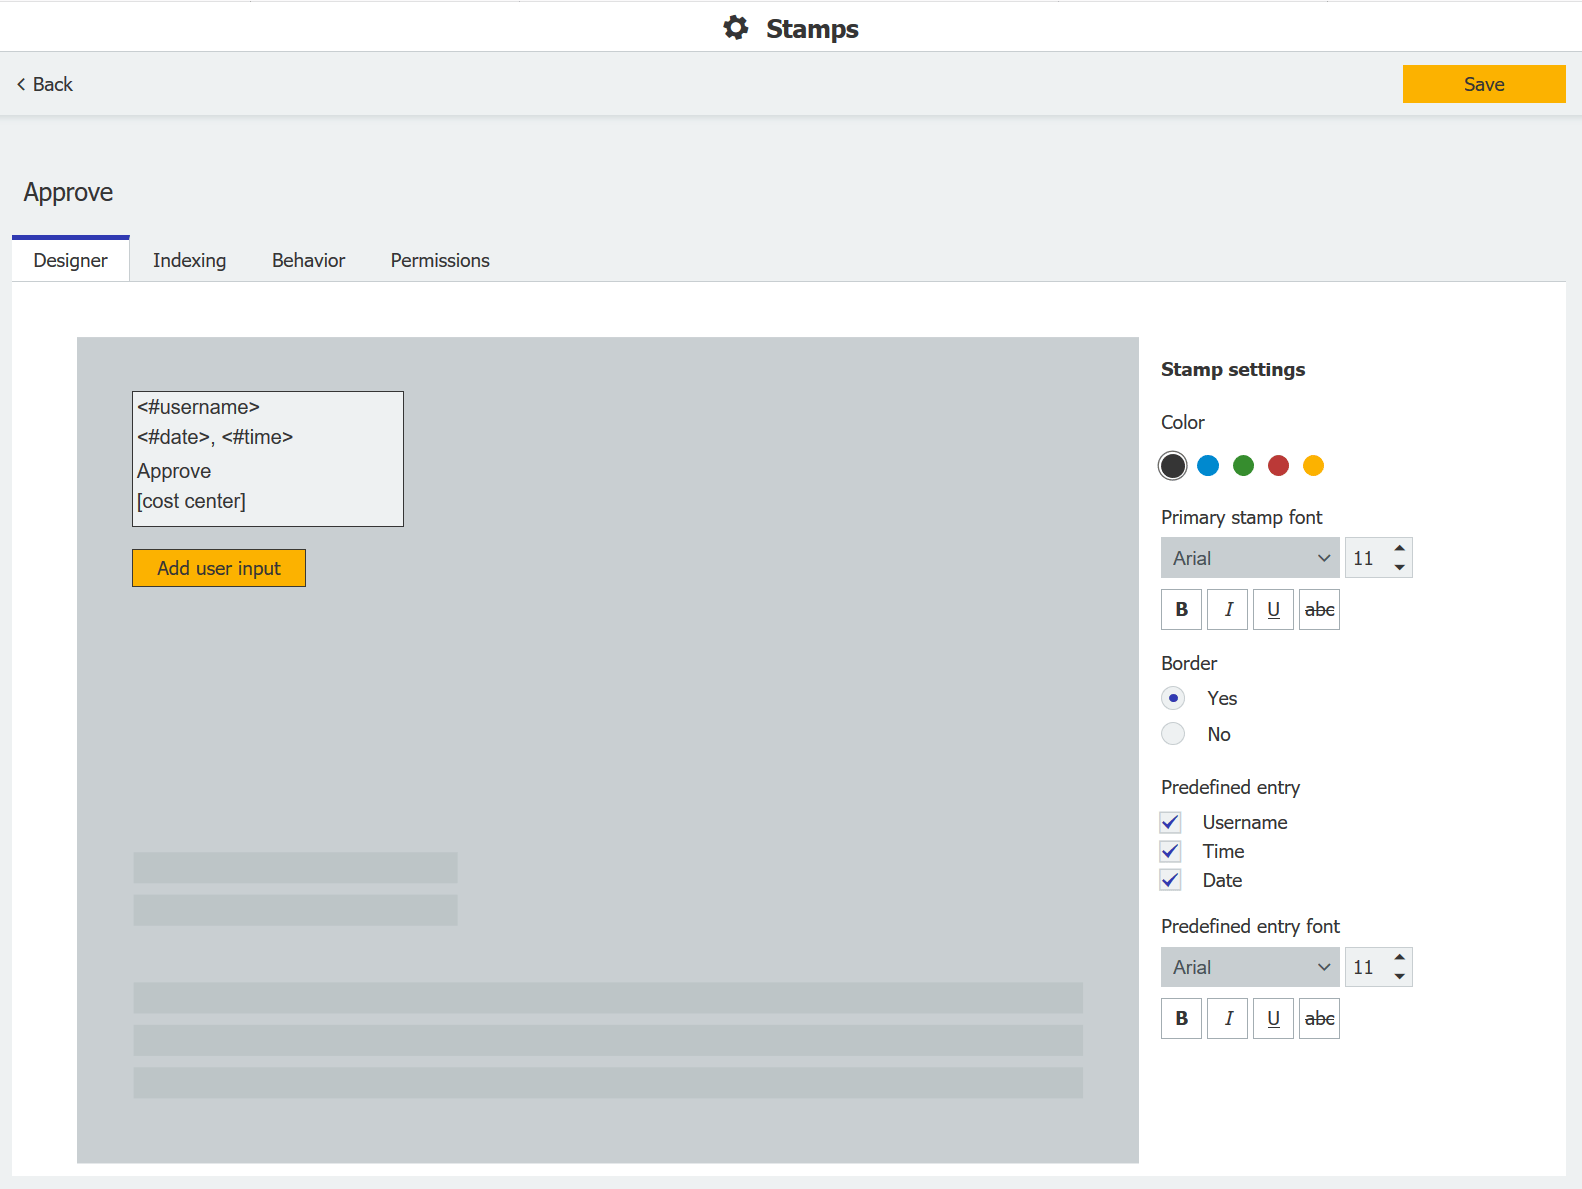Toggle underline for primary stamp font

(x=1273, y=609)
